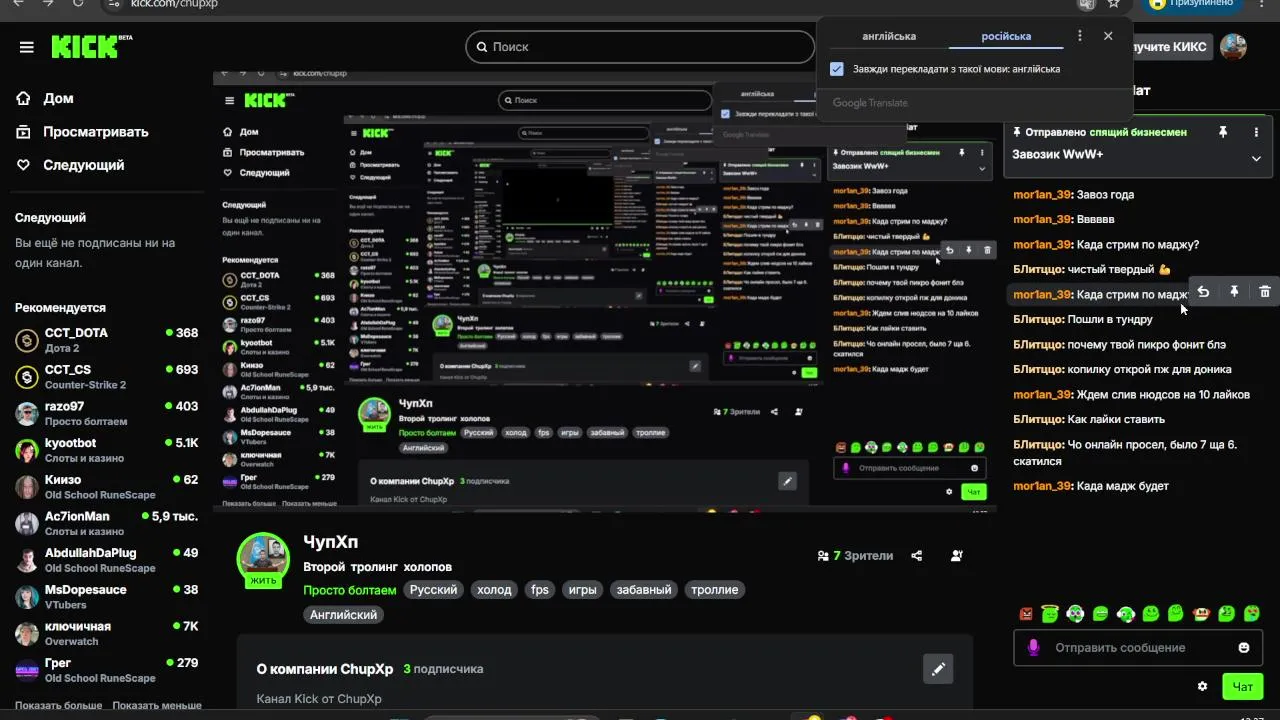This screenshot has width=1280, height=720.
Task: Open translate popup three-dot options
Action: [x=1079, y=36]
